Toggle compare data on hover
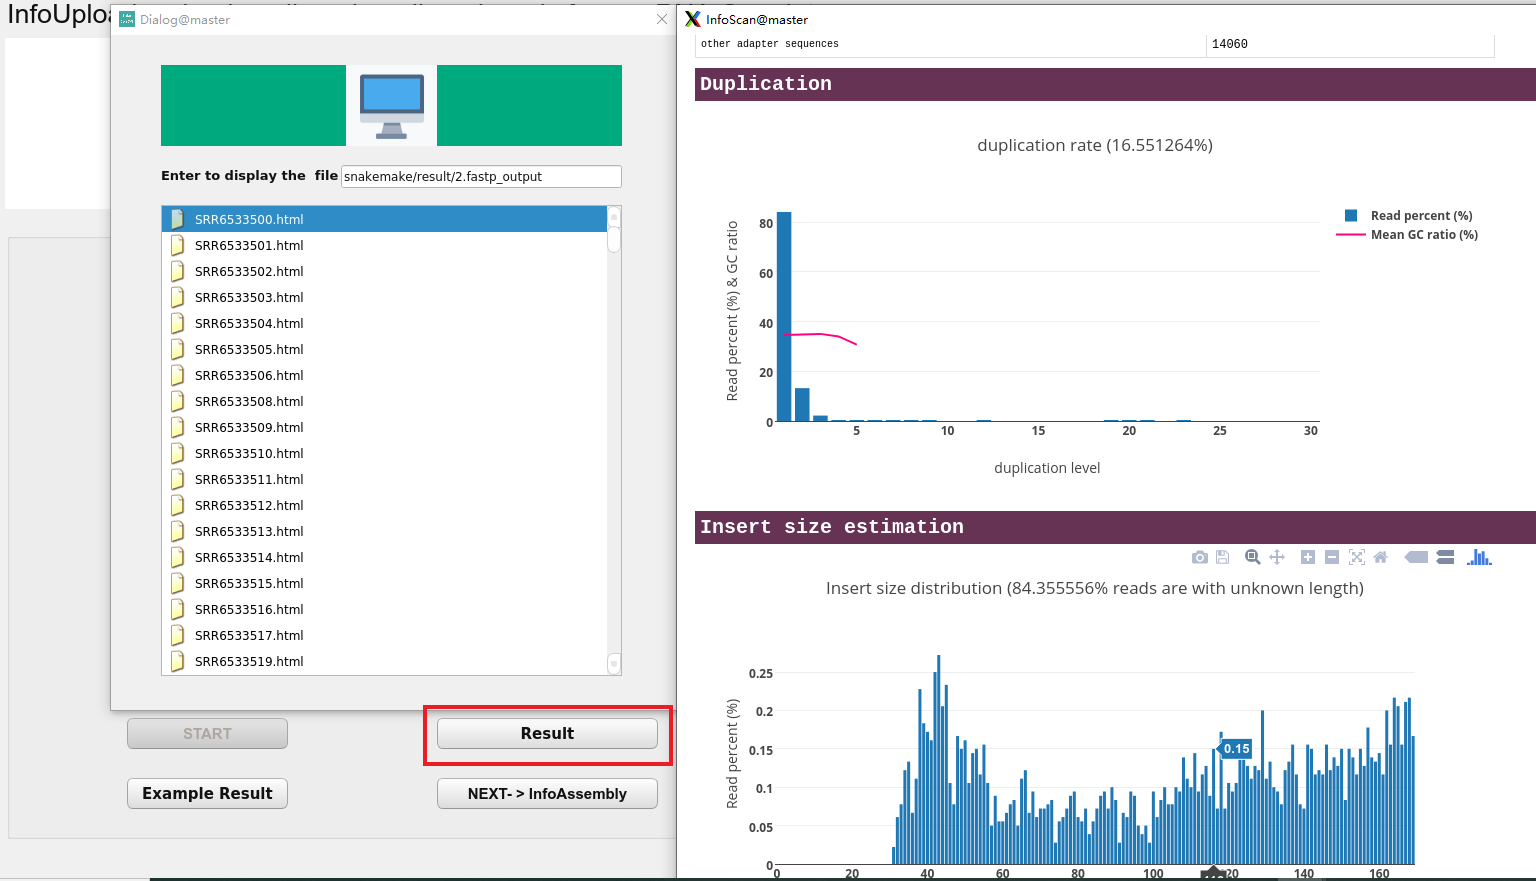The image size is (1536, 881). pyautogui.click(x=1445, y=557)
